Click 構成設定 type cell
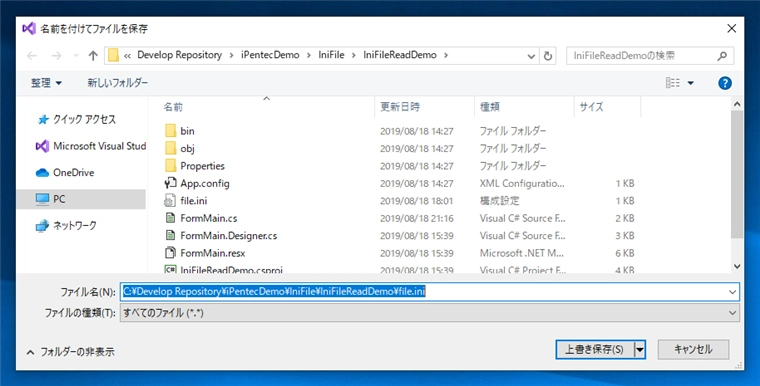This screenshot has width=760, height=386. [x=500, y=201]
